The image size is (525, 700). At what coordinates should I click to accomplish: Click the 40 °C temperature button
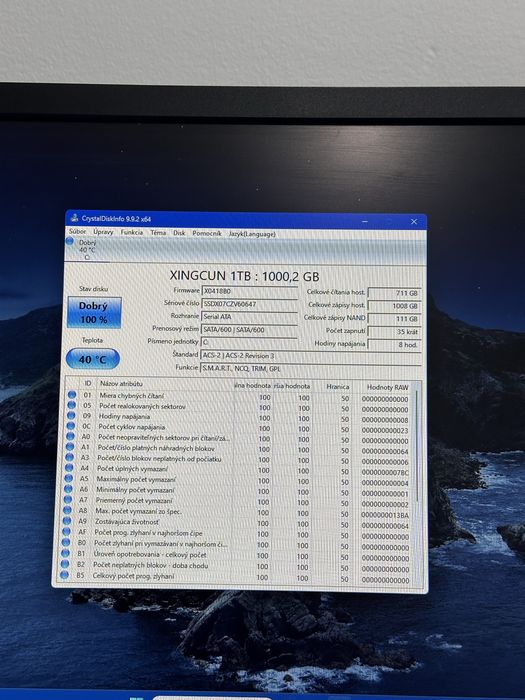[92, 359]
